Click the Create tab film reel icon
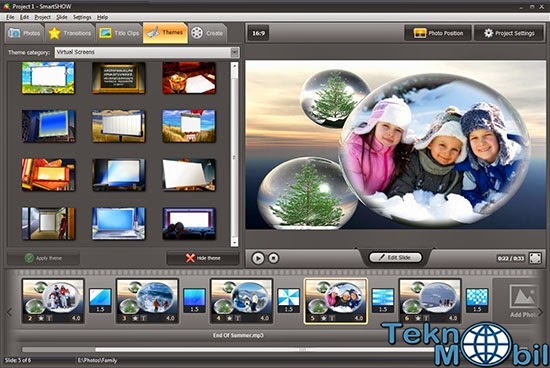The width and height of the screenshot is (550, 368). (x=197, y=33)
